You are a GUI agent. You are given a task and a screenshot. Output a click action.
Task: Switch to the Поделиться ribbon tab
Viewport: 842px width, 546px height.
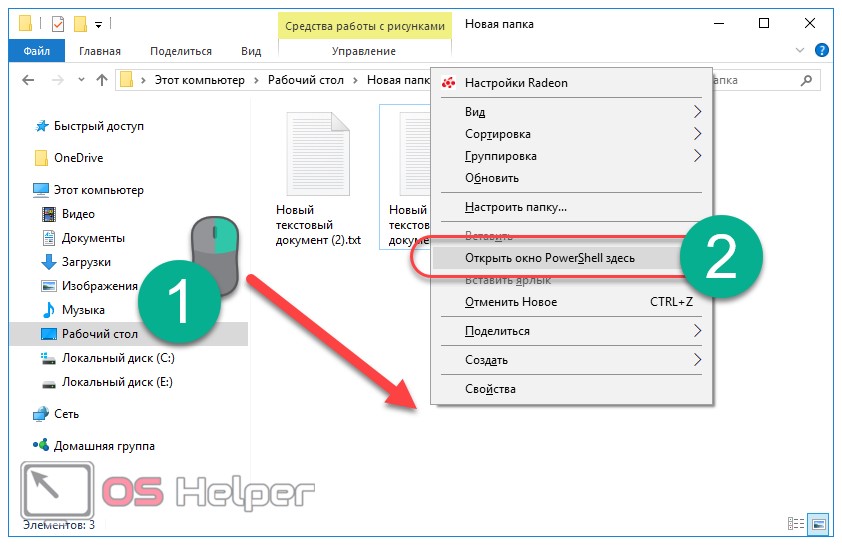pos(180,51)
